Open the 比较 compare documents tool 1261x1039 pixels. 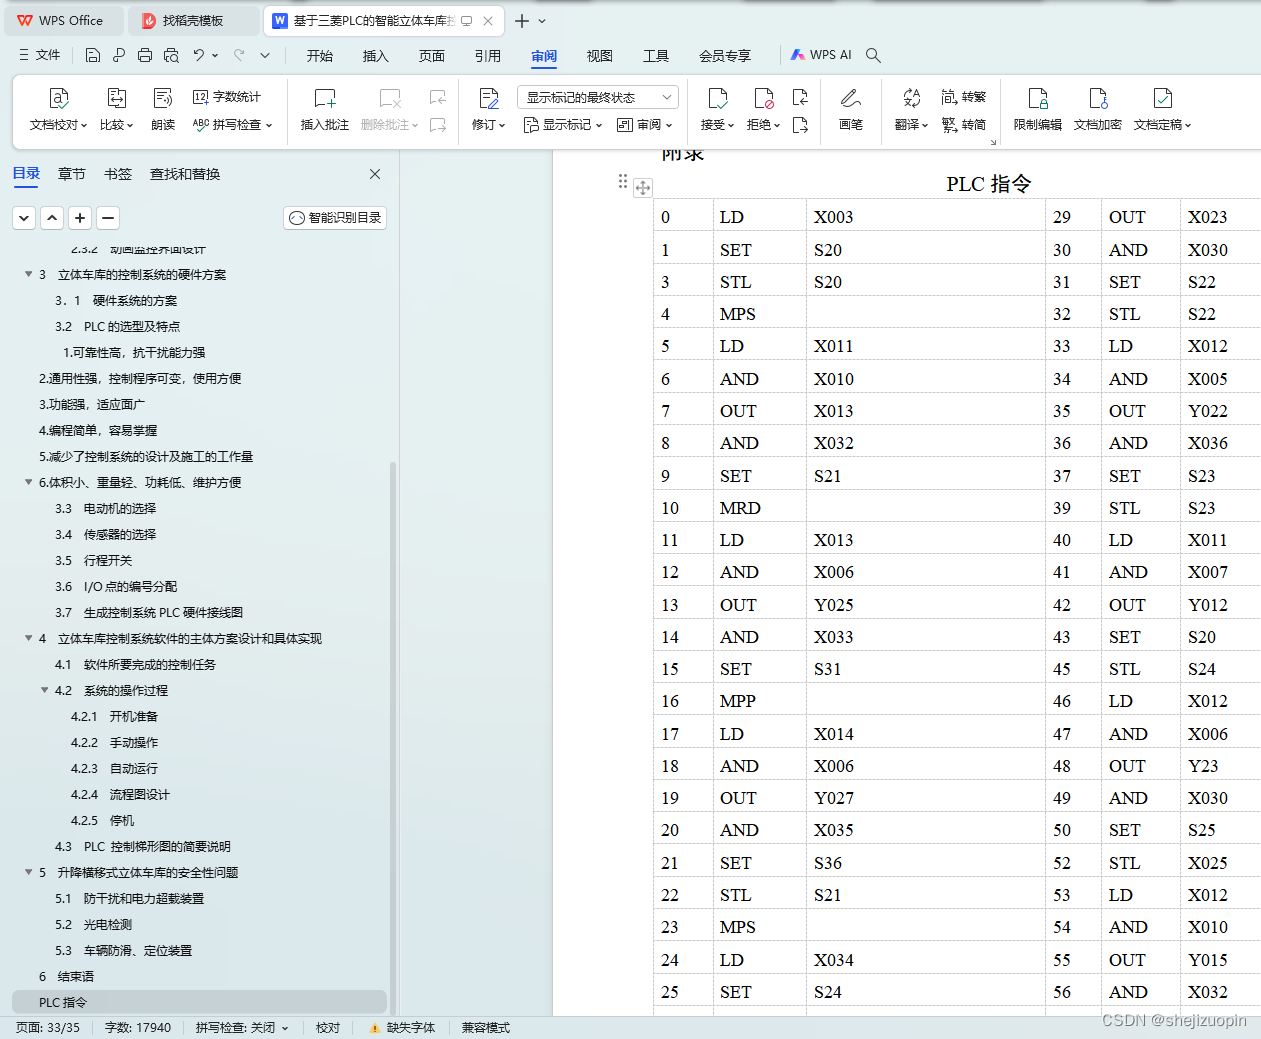pos(116,110)
